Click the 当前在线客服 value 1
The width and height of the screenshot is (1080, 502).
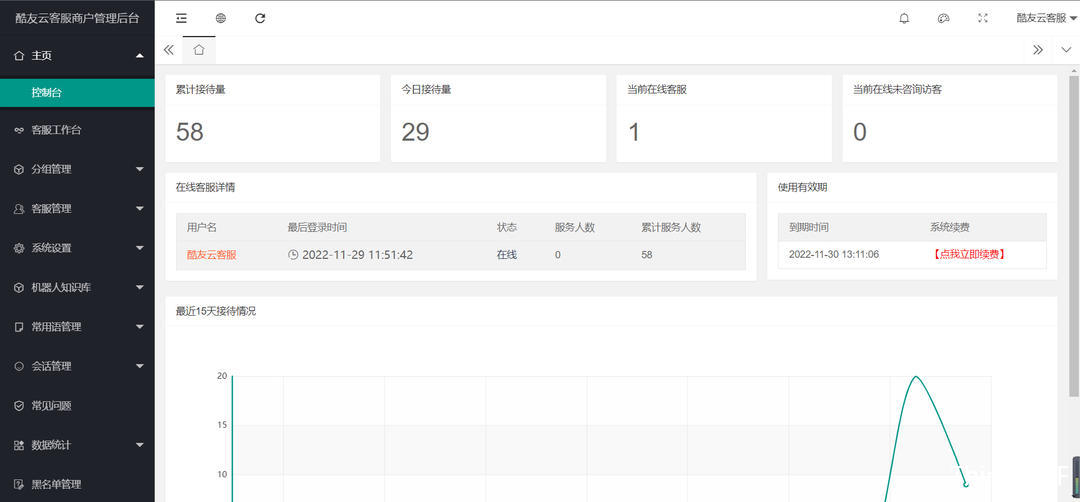point(634,132)
